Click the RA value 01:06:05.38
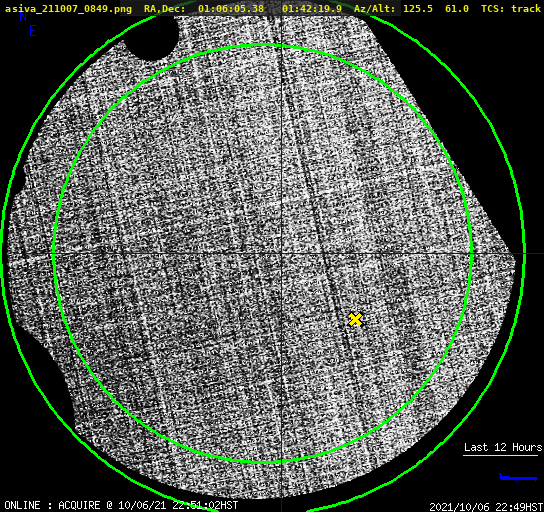 231,9
